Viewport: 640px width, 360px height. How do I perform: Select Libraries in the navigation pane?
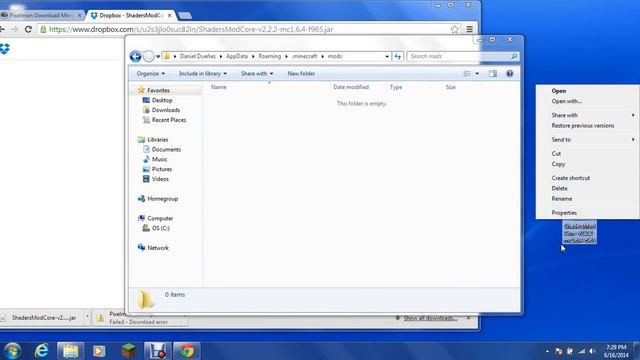coord(158,139)
